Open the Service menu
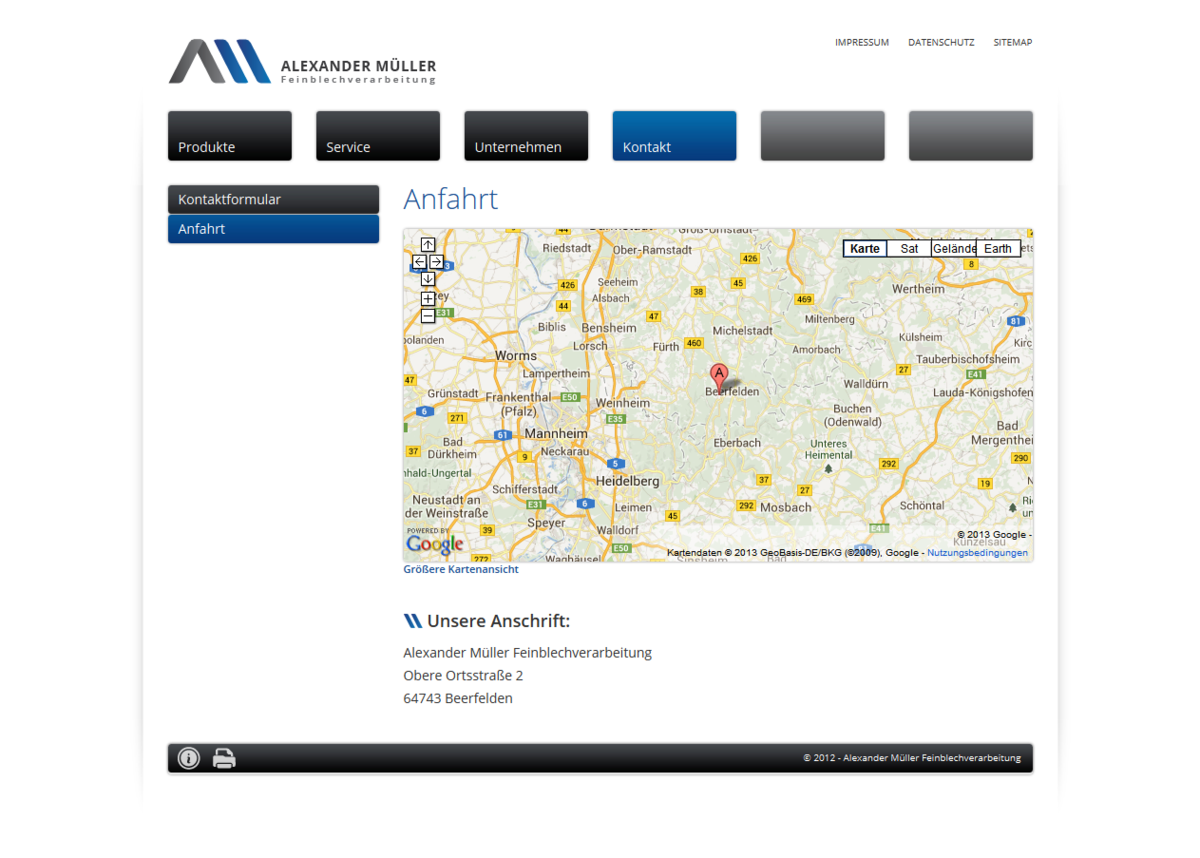 (378, 136)
